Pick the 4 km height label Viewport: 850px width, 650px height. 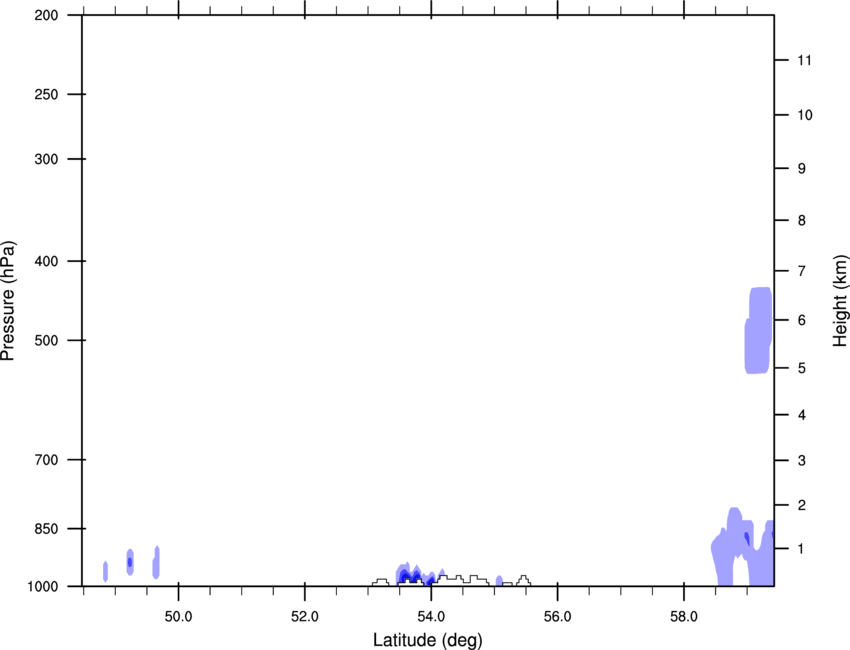coord(802,415)
